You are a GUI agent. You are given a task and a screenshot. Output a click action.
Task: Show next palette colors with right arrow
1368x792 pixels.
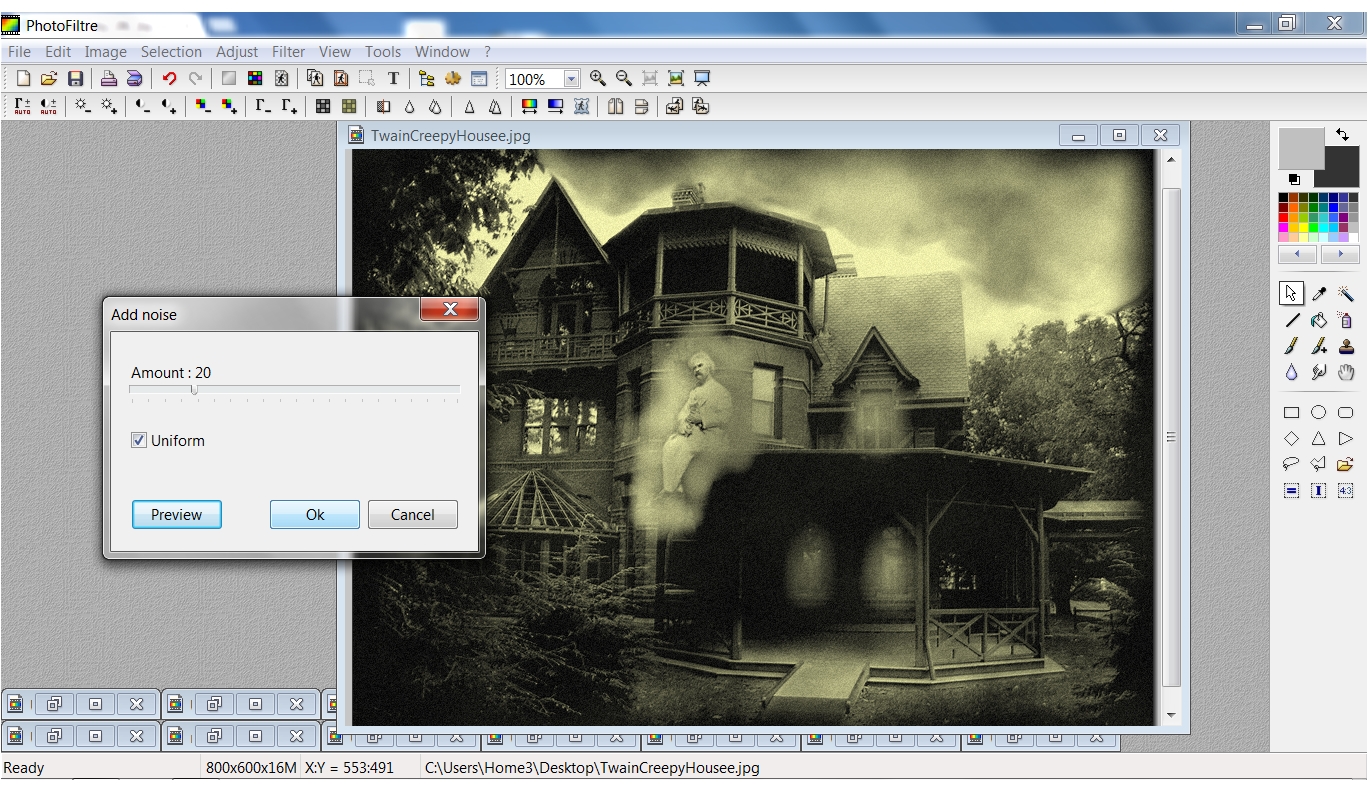pyautogui.click(x=1340, y=254)
